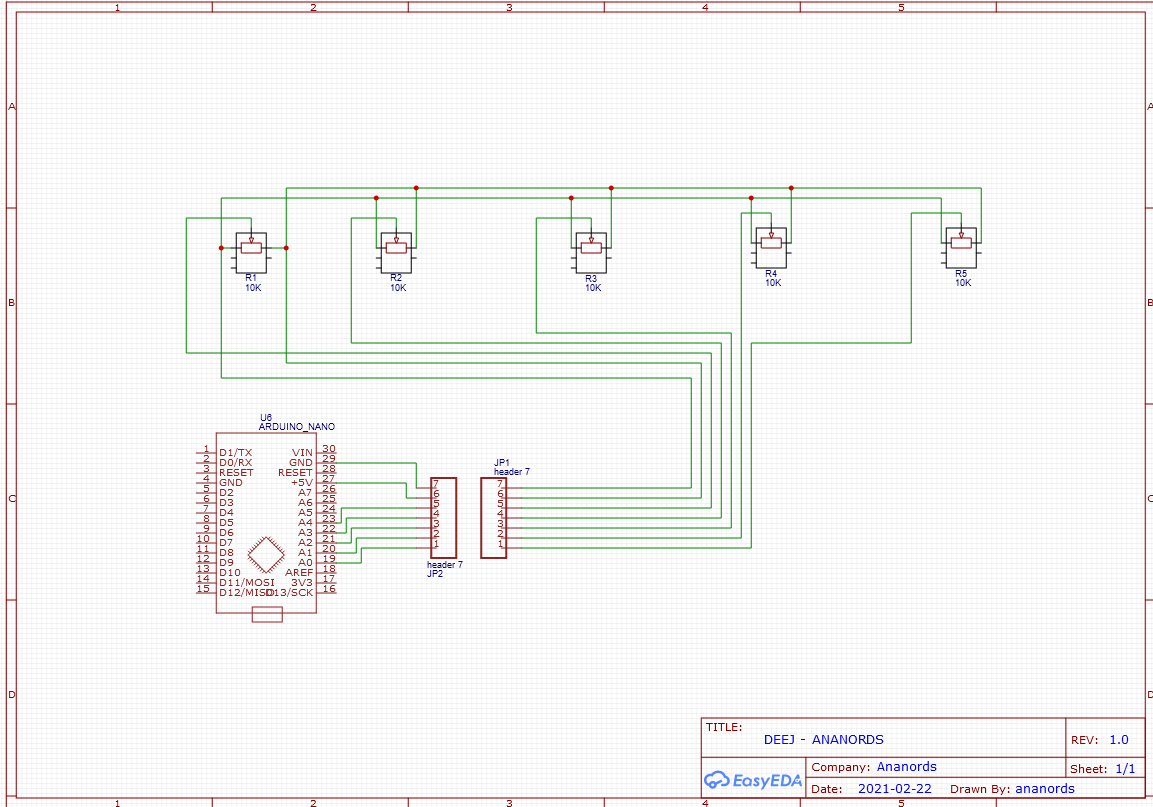Click the D0/RX pin label
1153x807 pixels.
click(235, 463)
